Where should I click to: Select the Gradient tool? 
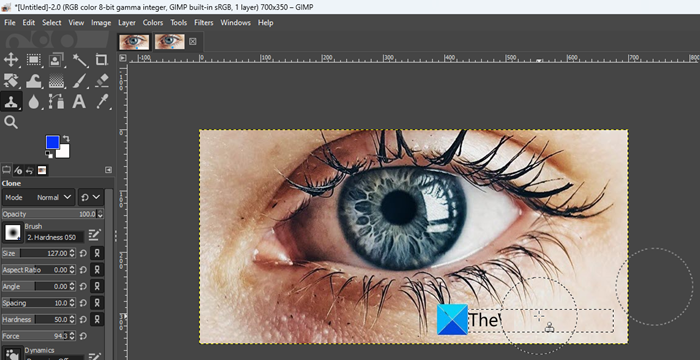[56, 81]
